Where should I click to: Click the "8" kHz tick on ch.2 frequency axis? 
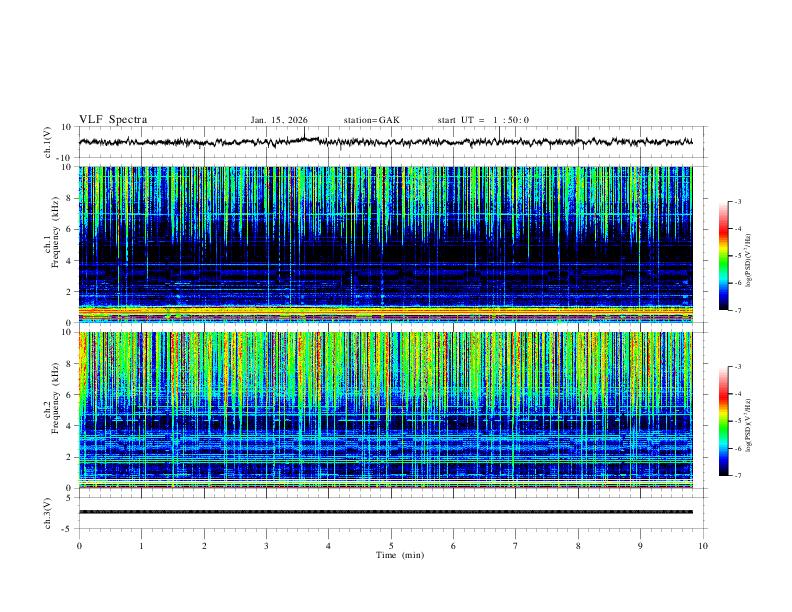[x=69, y=364]
